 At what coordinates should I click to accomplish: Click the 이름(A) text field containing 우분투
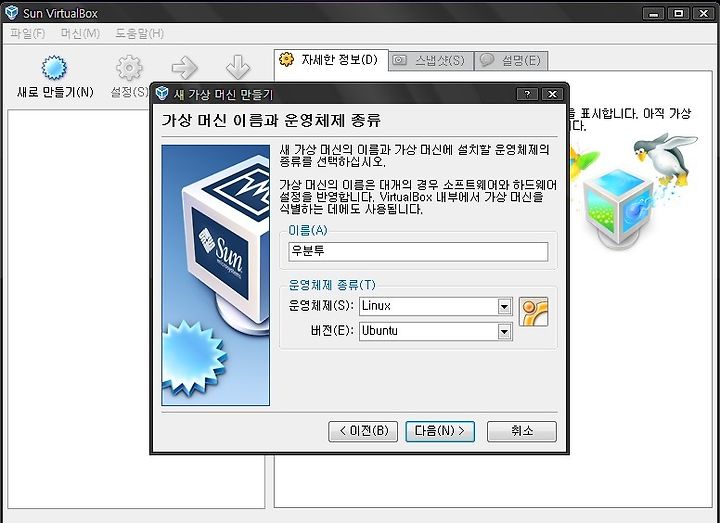(x=418, y=252)
